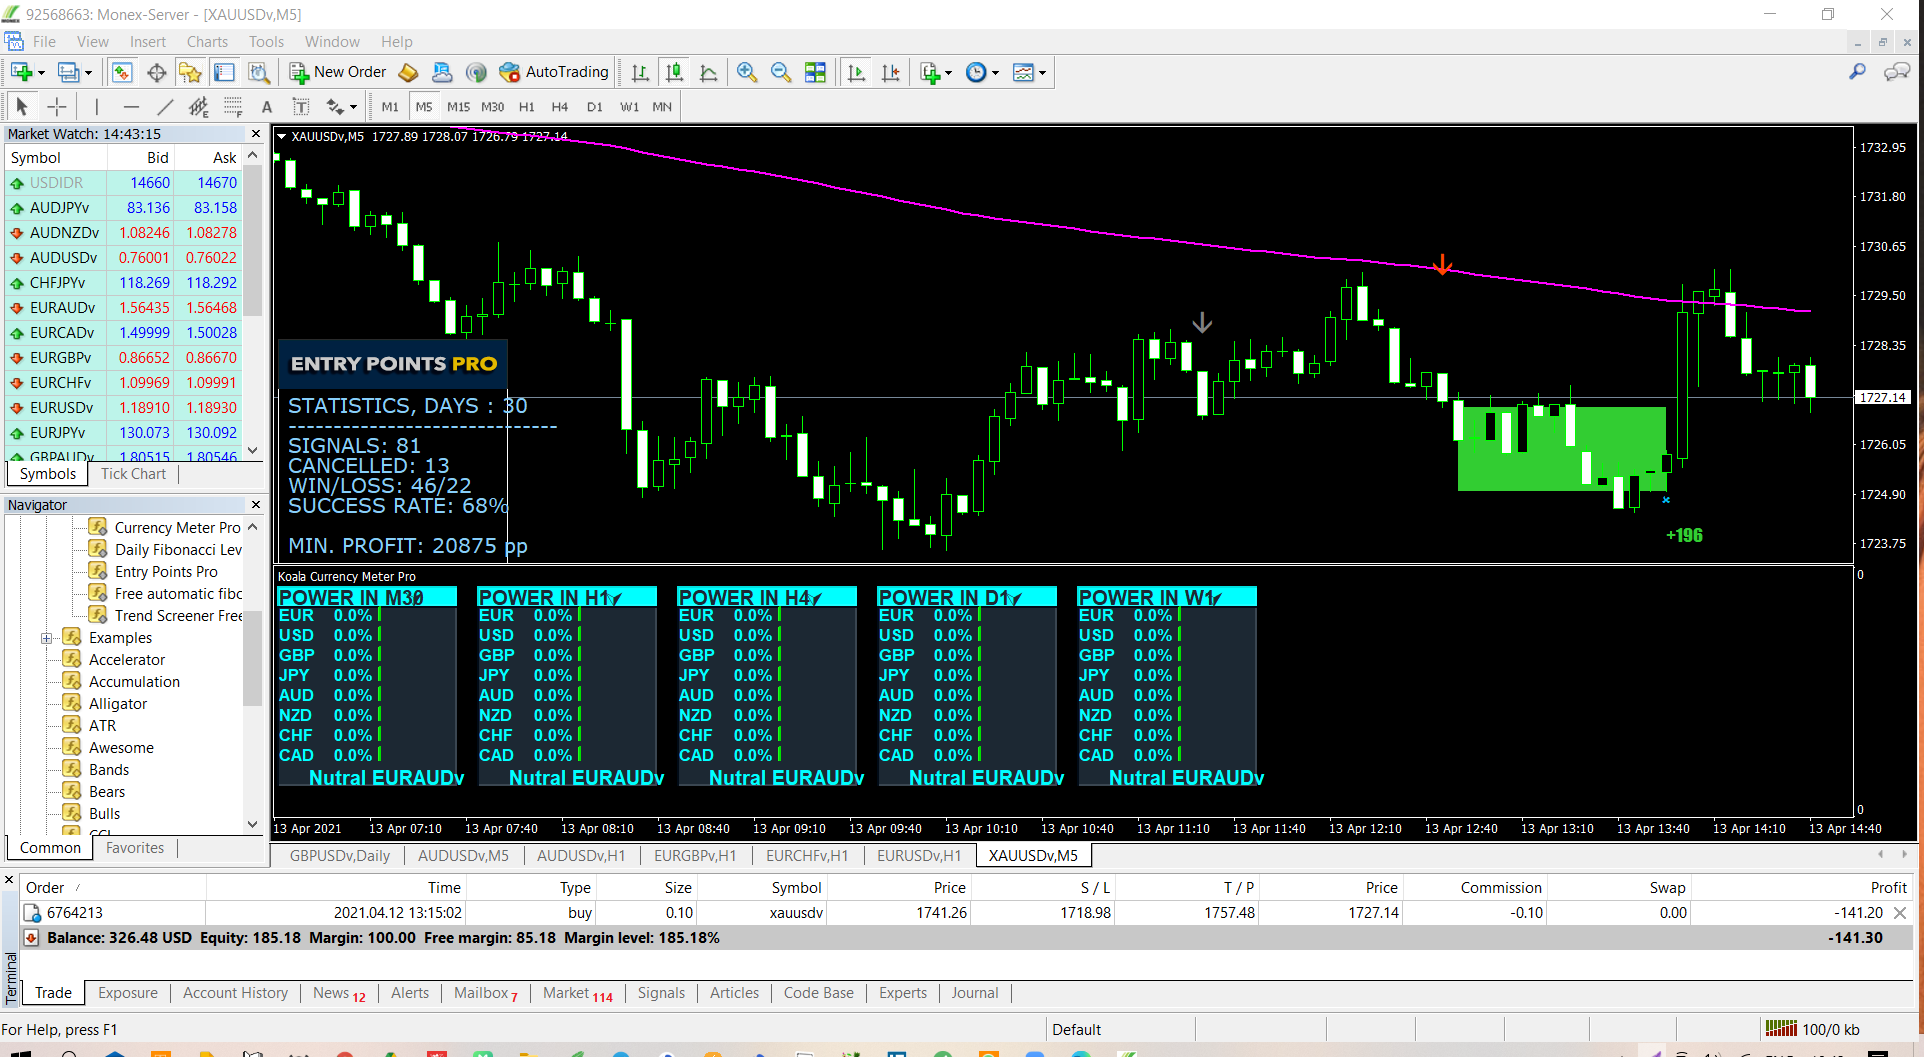Screen dimensions: 1924x1057
Task: Zoom out on the chart
Action: [x=780, y=72]
